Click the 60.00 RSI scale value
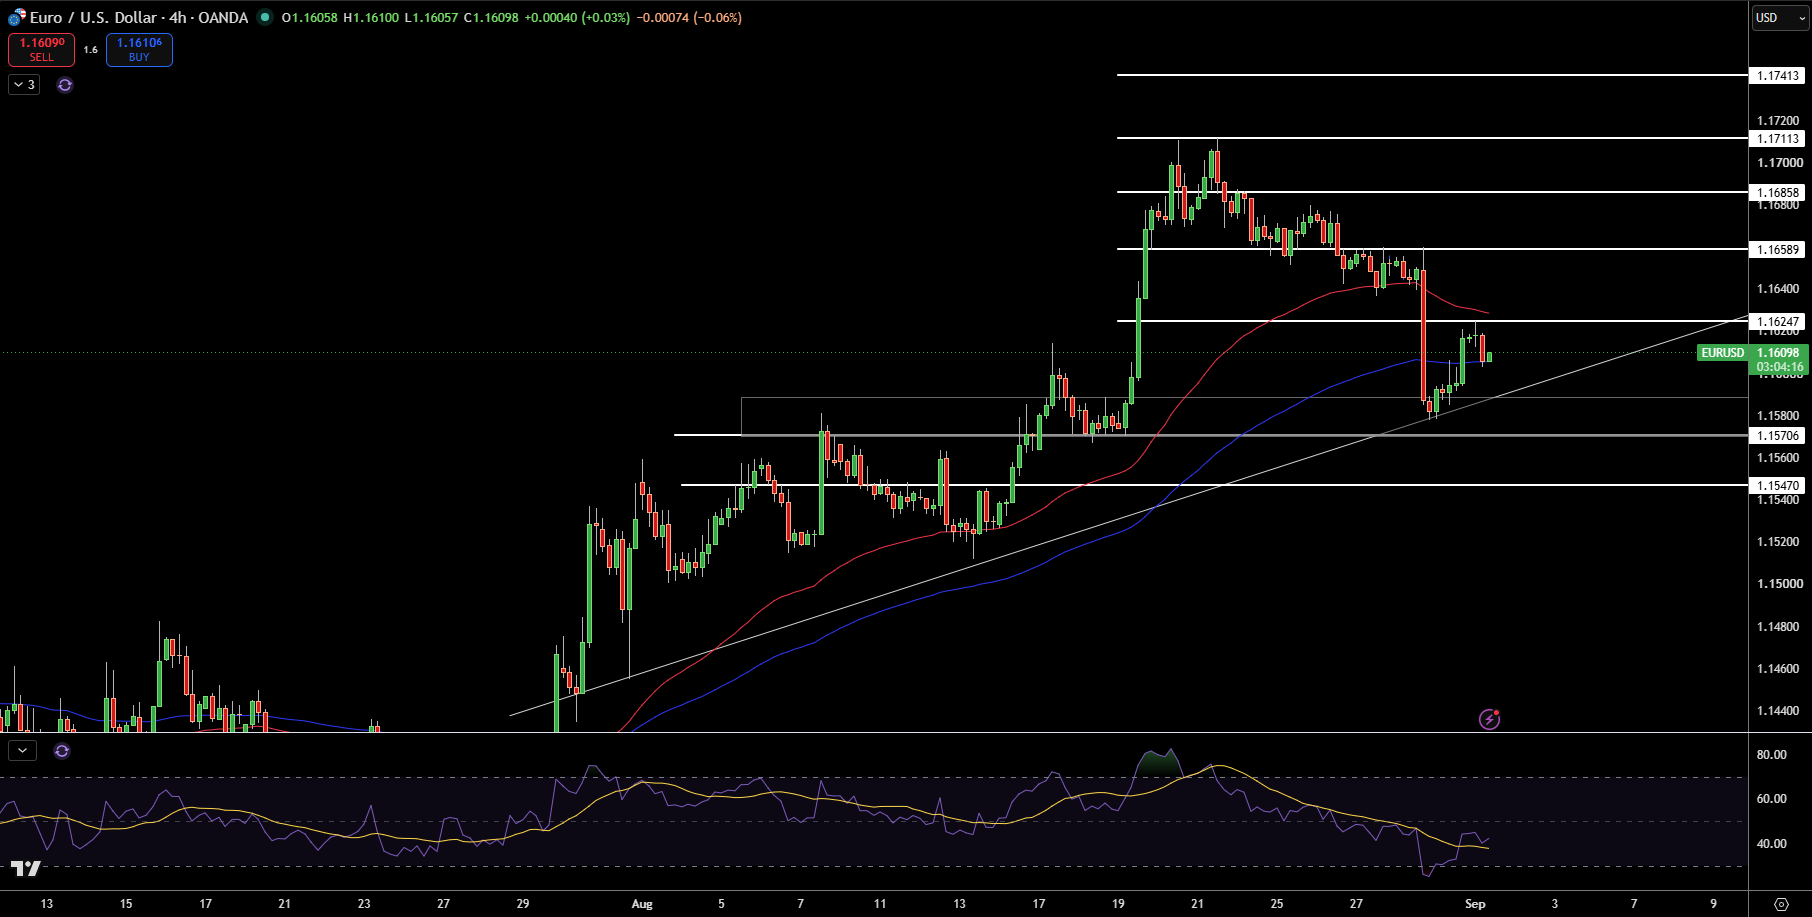This screenshot has height=917, width=1812. (x=1772, y=799)
